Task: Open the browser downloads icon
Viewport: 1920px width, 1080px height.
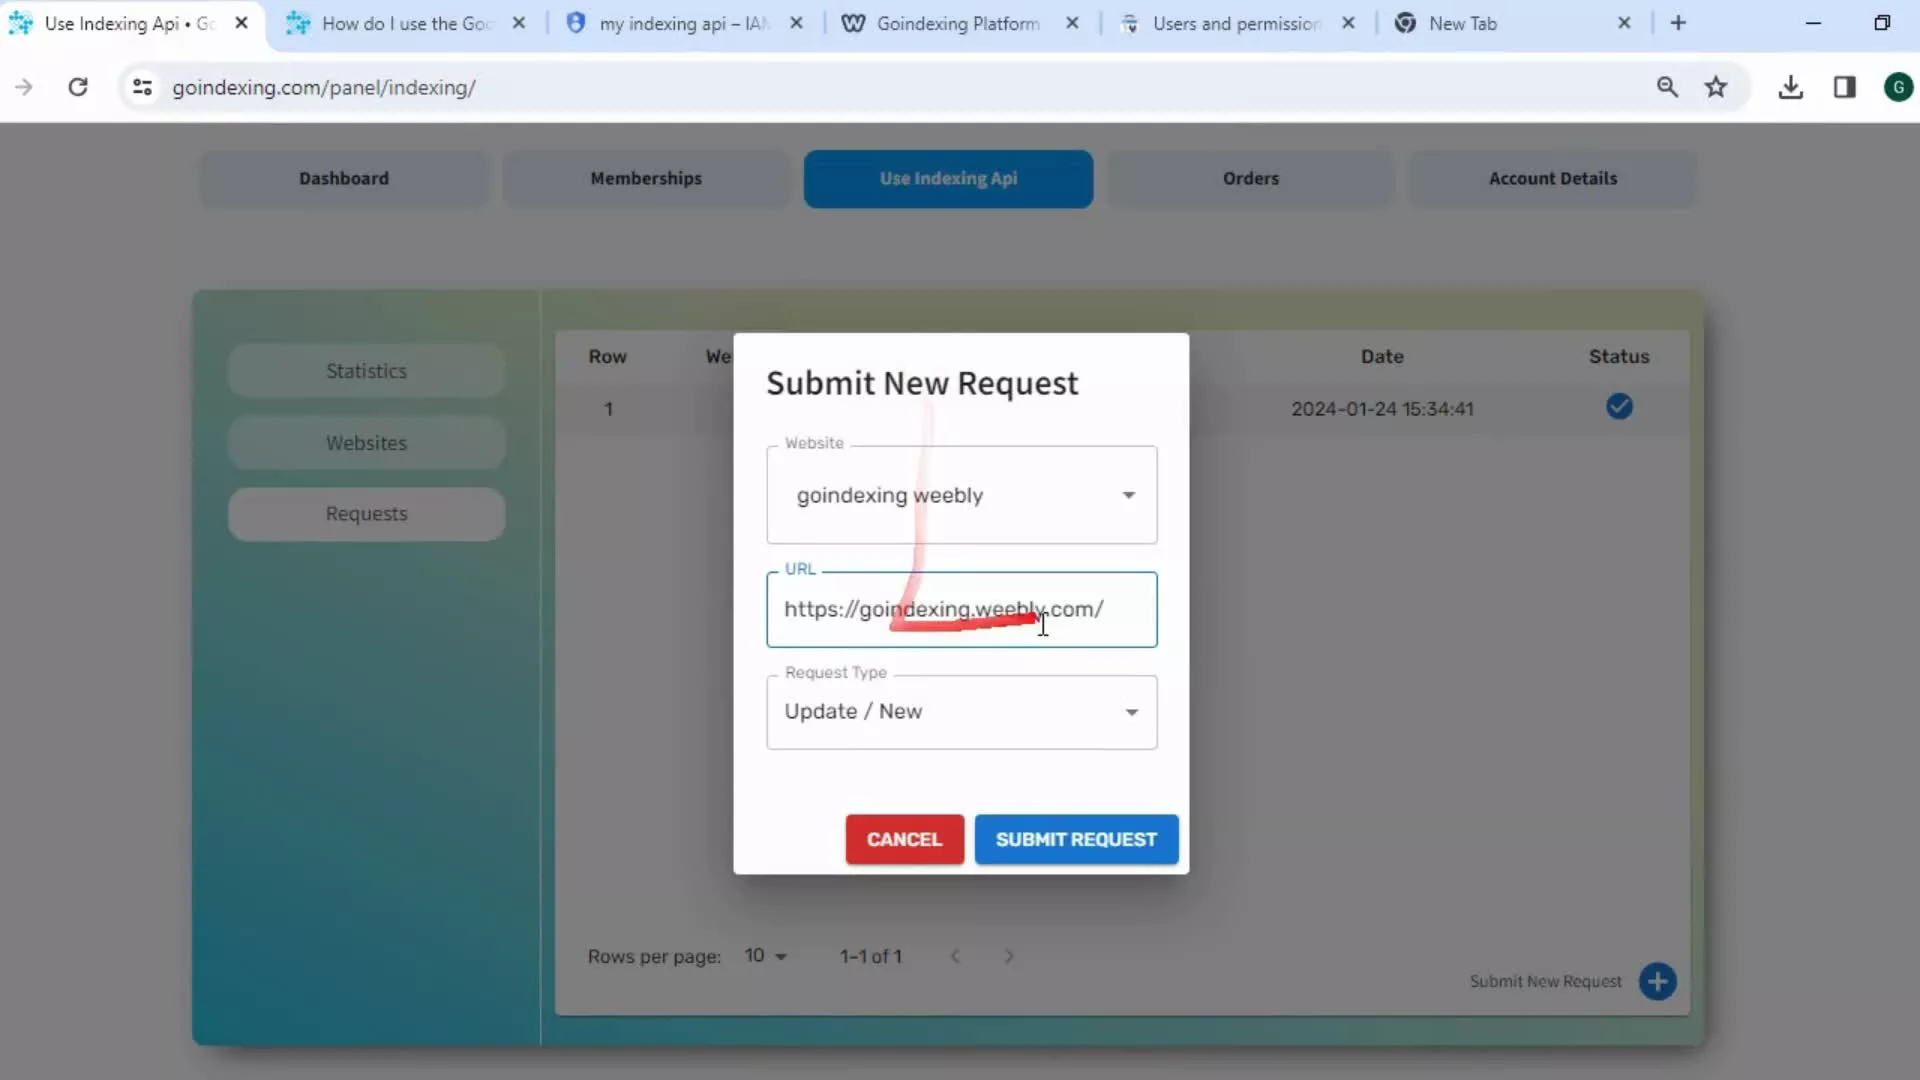Action: tap(1791, 87)
